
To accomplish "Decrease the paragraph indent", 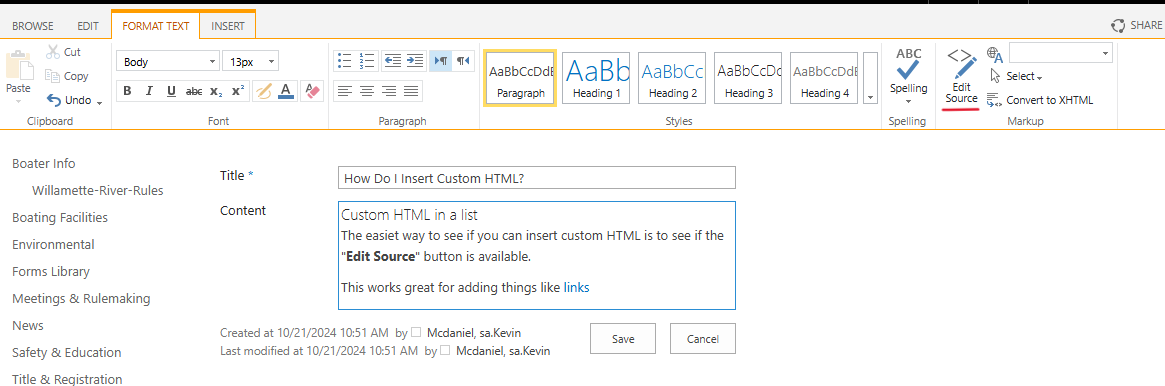I will coord(392,61).
